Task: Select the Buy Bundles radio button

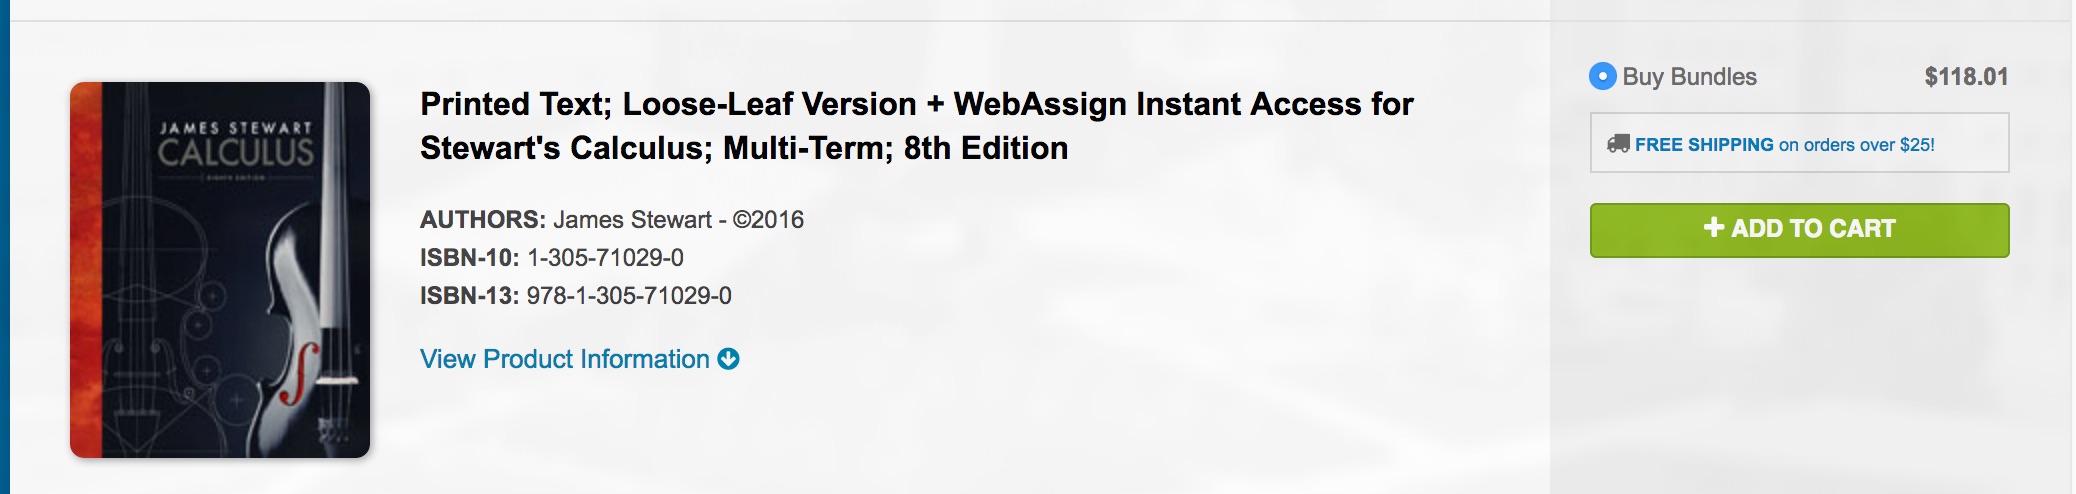Action: click(x=1603, y=77)
